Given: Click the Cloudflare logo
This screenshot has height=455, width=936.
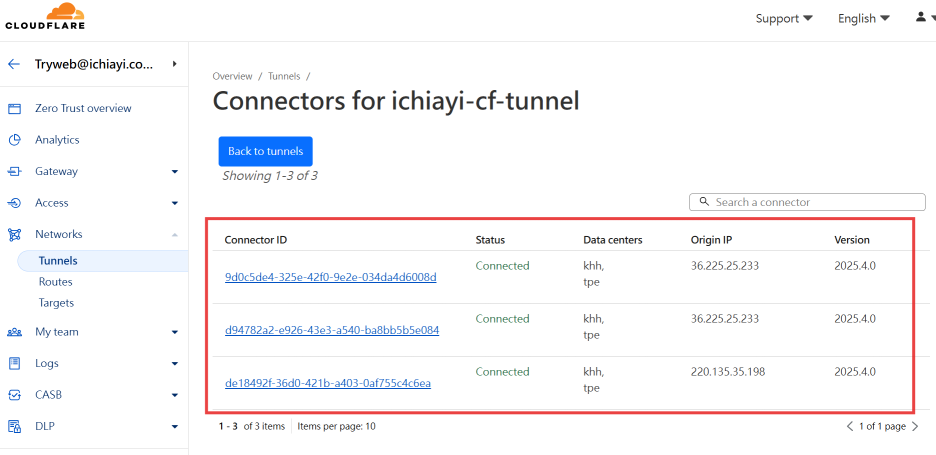Looking at the screenshot, I should (x=45, y=16).
